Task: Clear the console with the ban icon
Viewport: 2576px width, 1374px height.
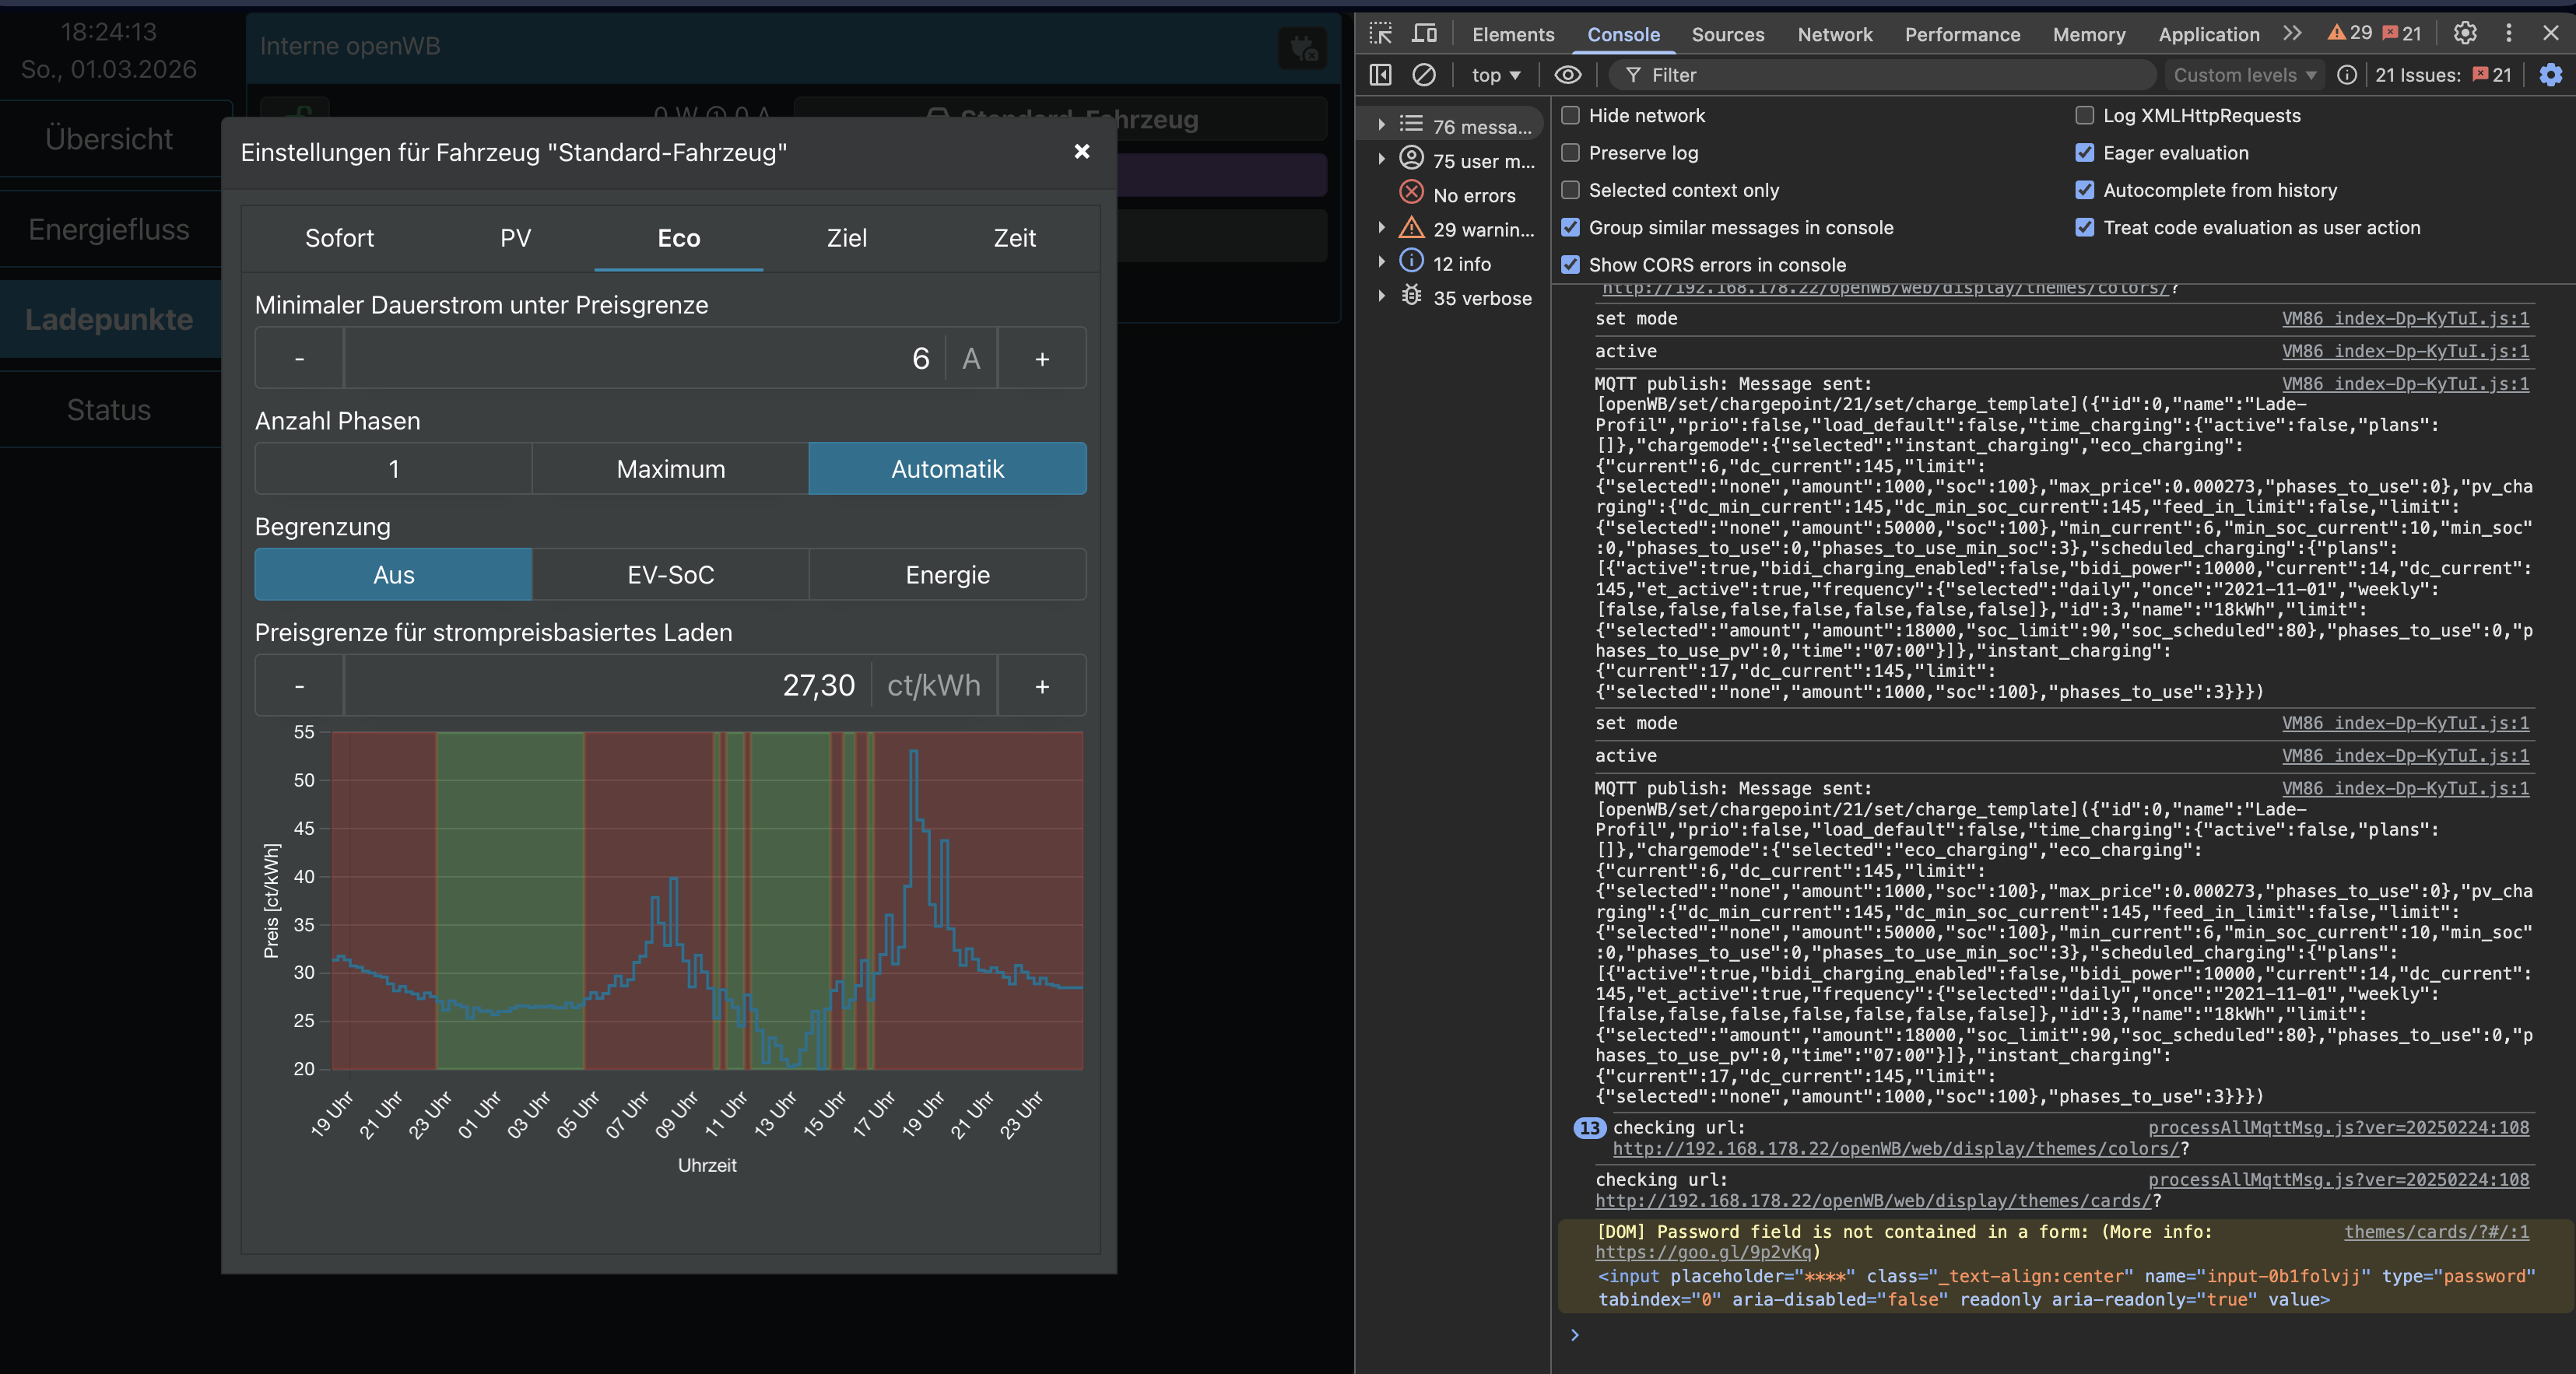Action: coord(1424,75)
